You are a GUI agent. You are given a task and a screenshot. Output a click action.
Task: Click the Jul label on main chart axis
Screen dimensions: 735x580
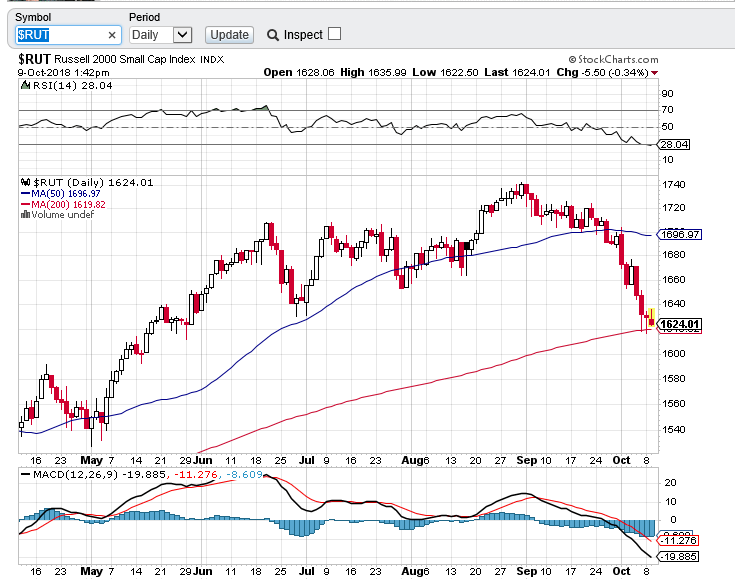307,460
